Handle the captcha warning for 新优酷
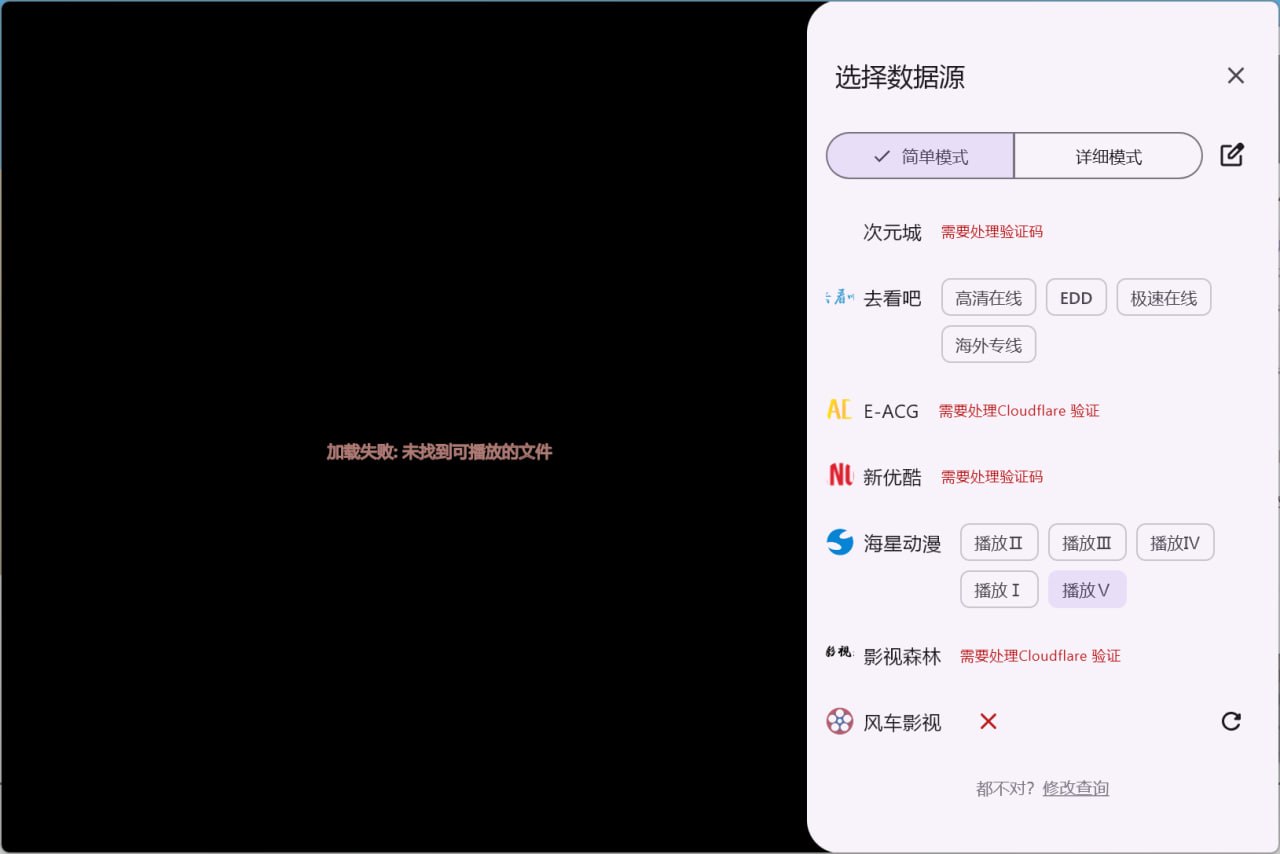This screenshot has width=1280, height=854. pyautogui.click(x=992, y=477)
